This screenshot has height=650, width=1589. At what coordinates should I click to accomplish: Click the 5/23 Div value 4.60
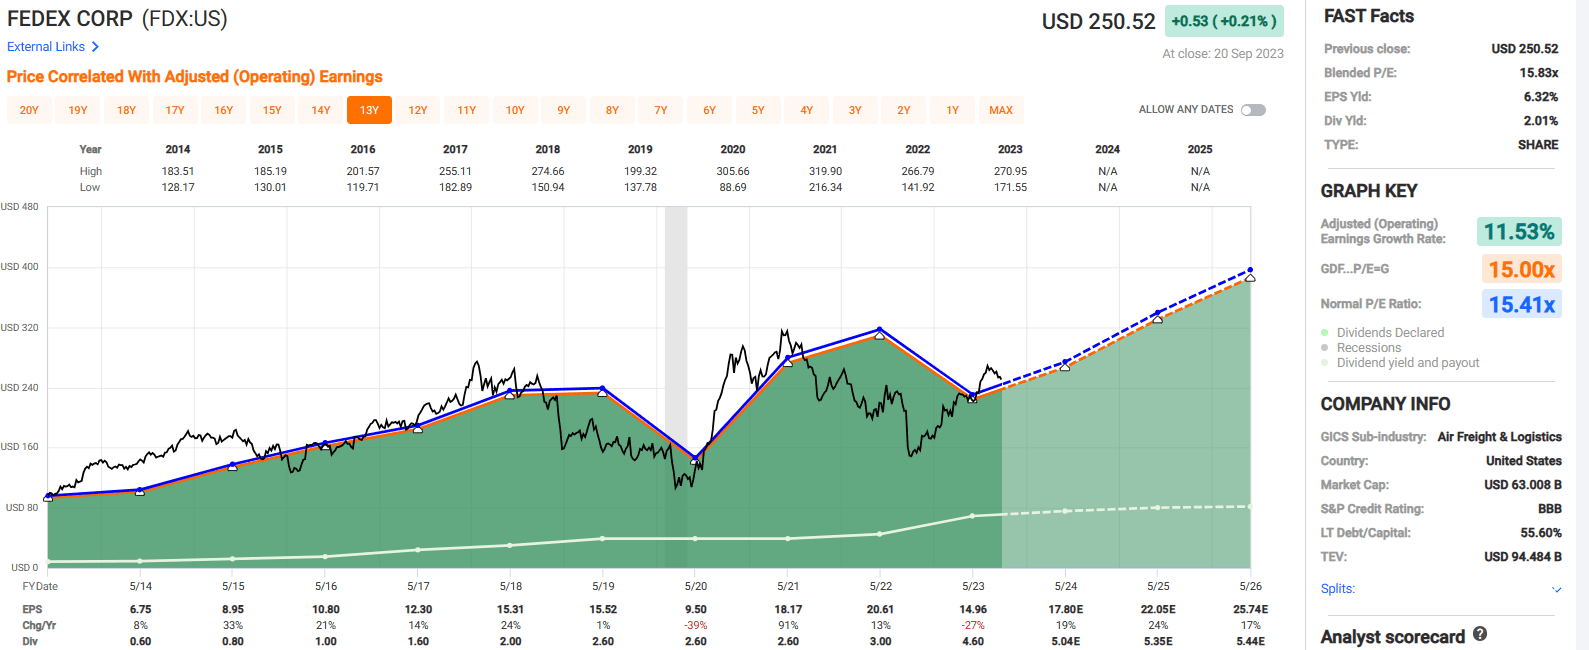click(973, 641)
